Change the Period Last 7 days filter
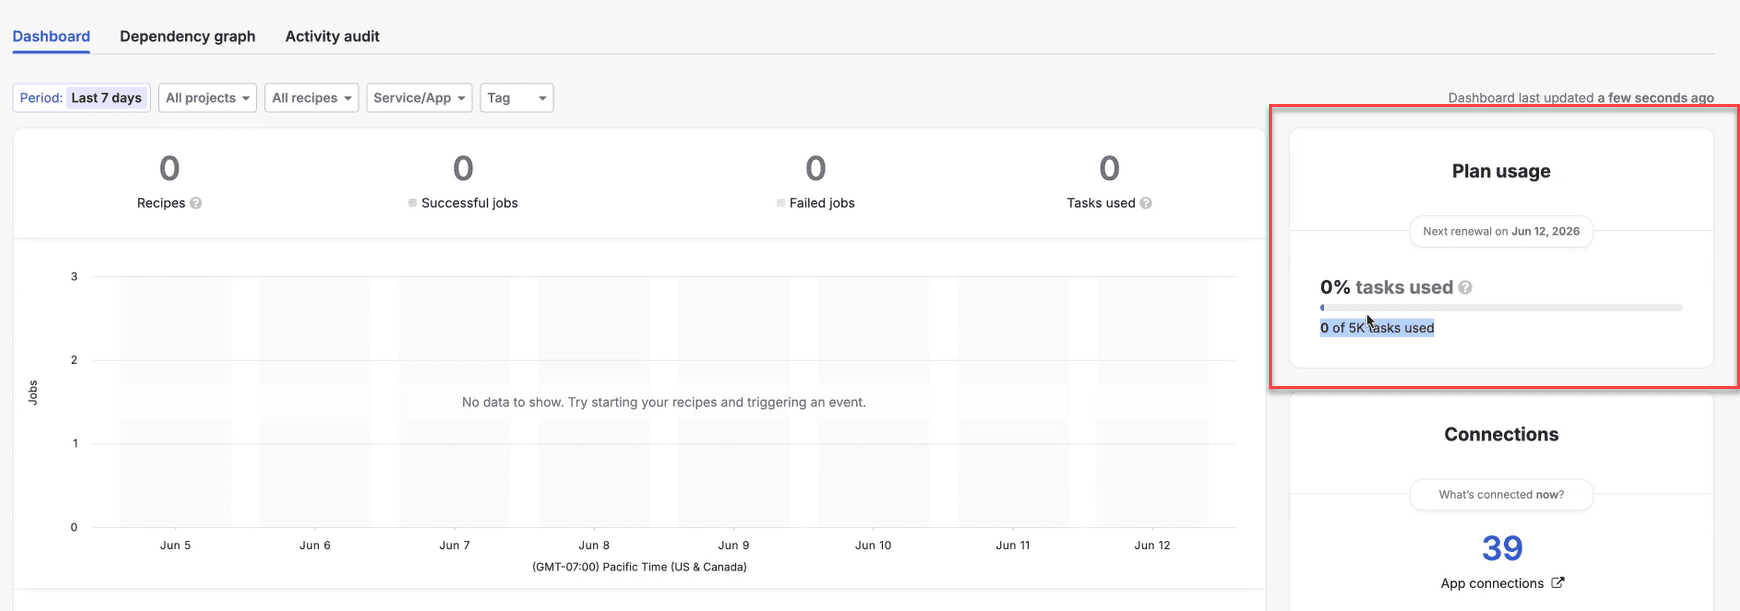The height and width of the screenshot is (611, 1740). [x=82, y=98]
